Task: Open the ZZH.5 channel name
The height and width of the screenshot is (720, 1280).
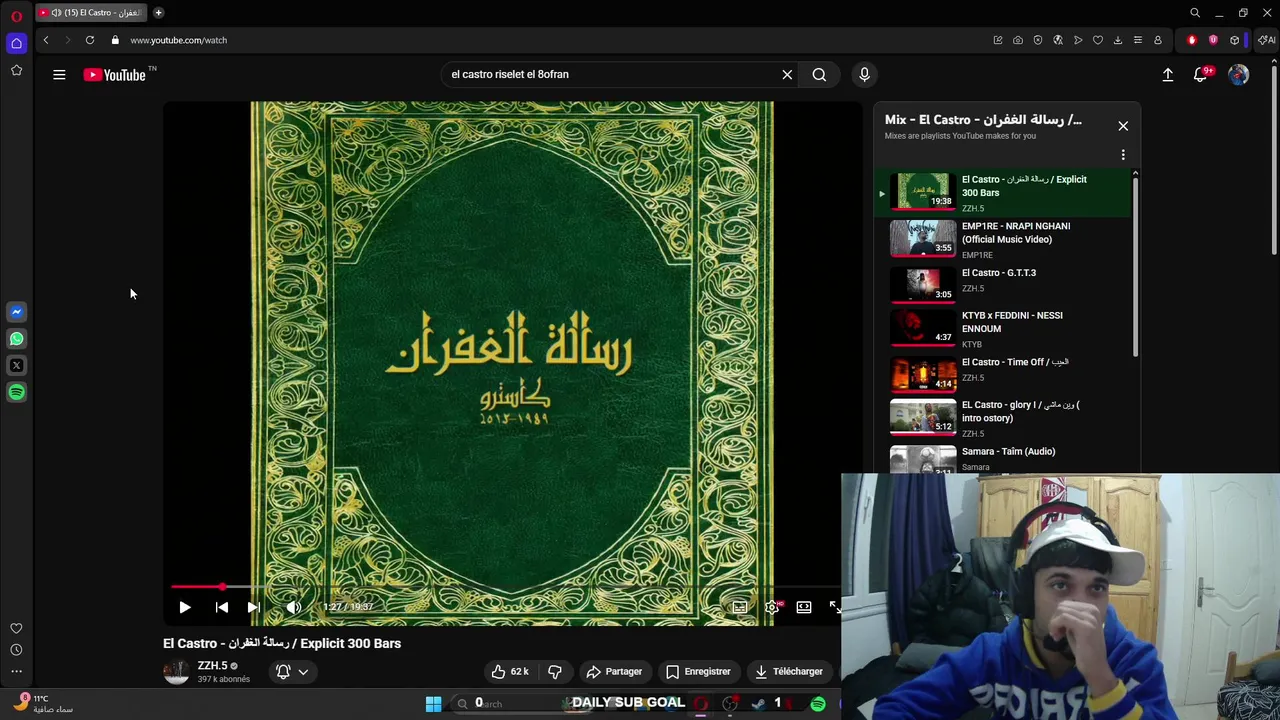Action: pos(212,665)
